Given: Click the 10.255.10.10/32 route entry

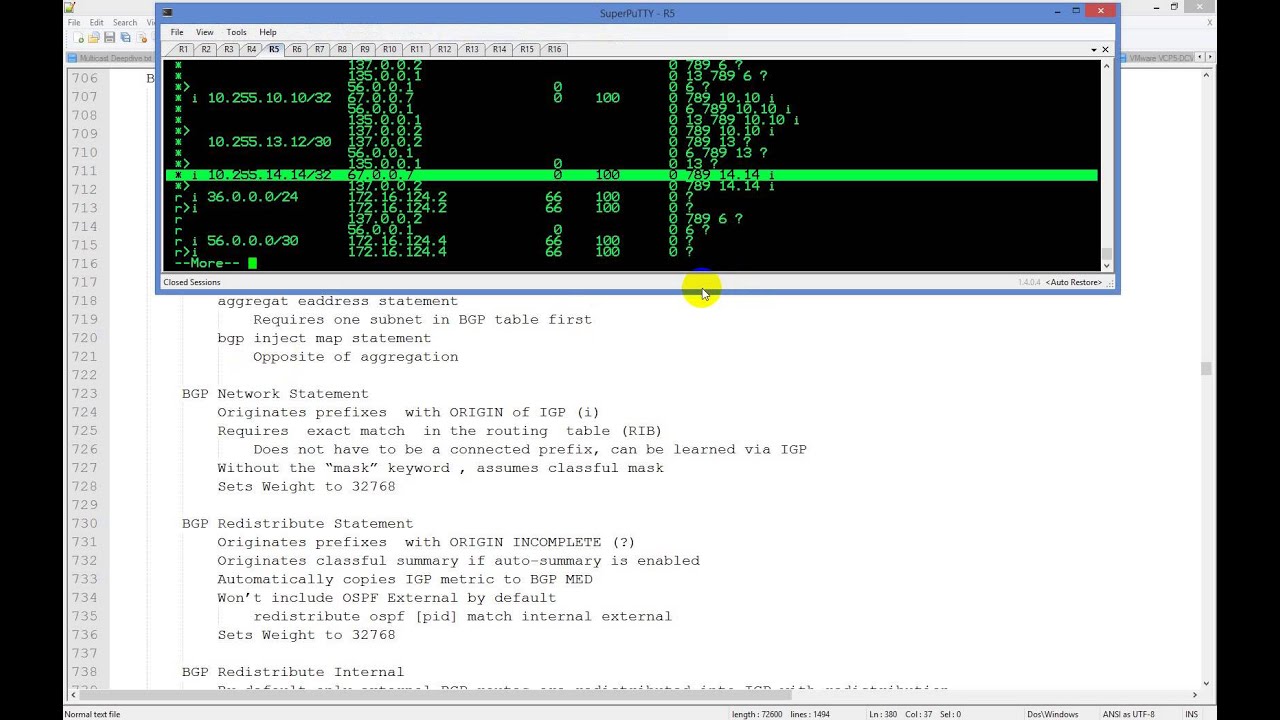Looking at the screenshot, I should (269, 98).
